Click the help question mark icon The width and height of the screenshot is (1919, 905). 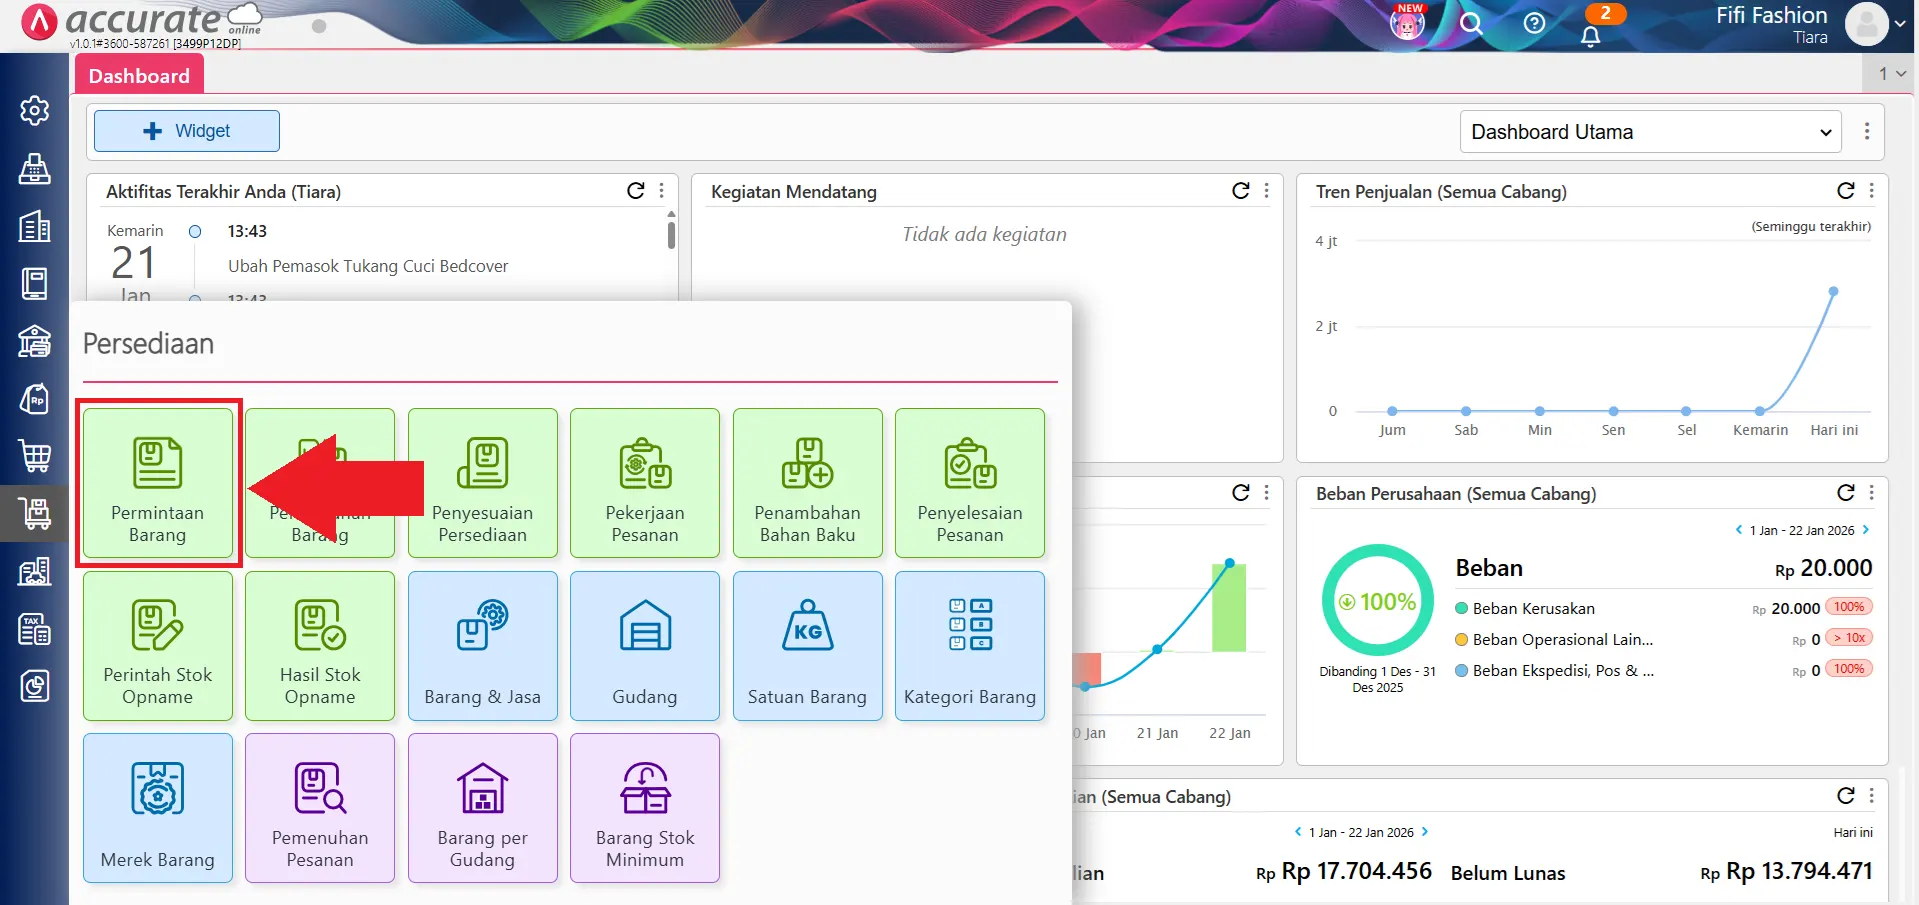click(1534, 23)
